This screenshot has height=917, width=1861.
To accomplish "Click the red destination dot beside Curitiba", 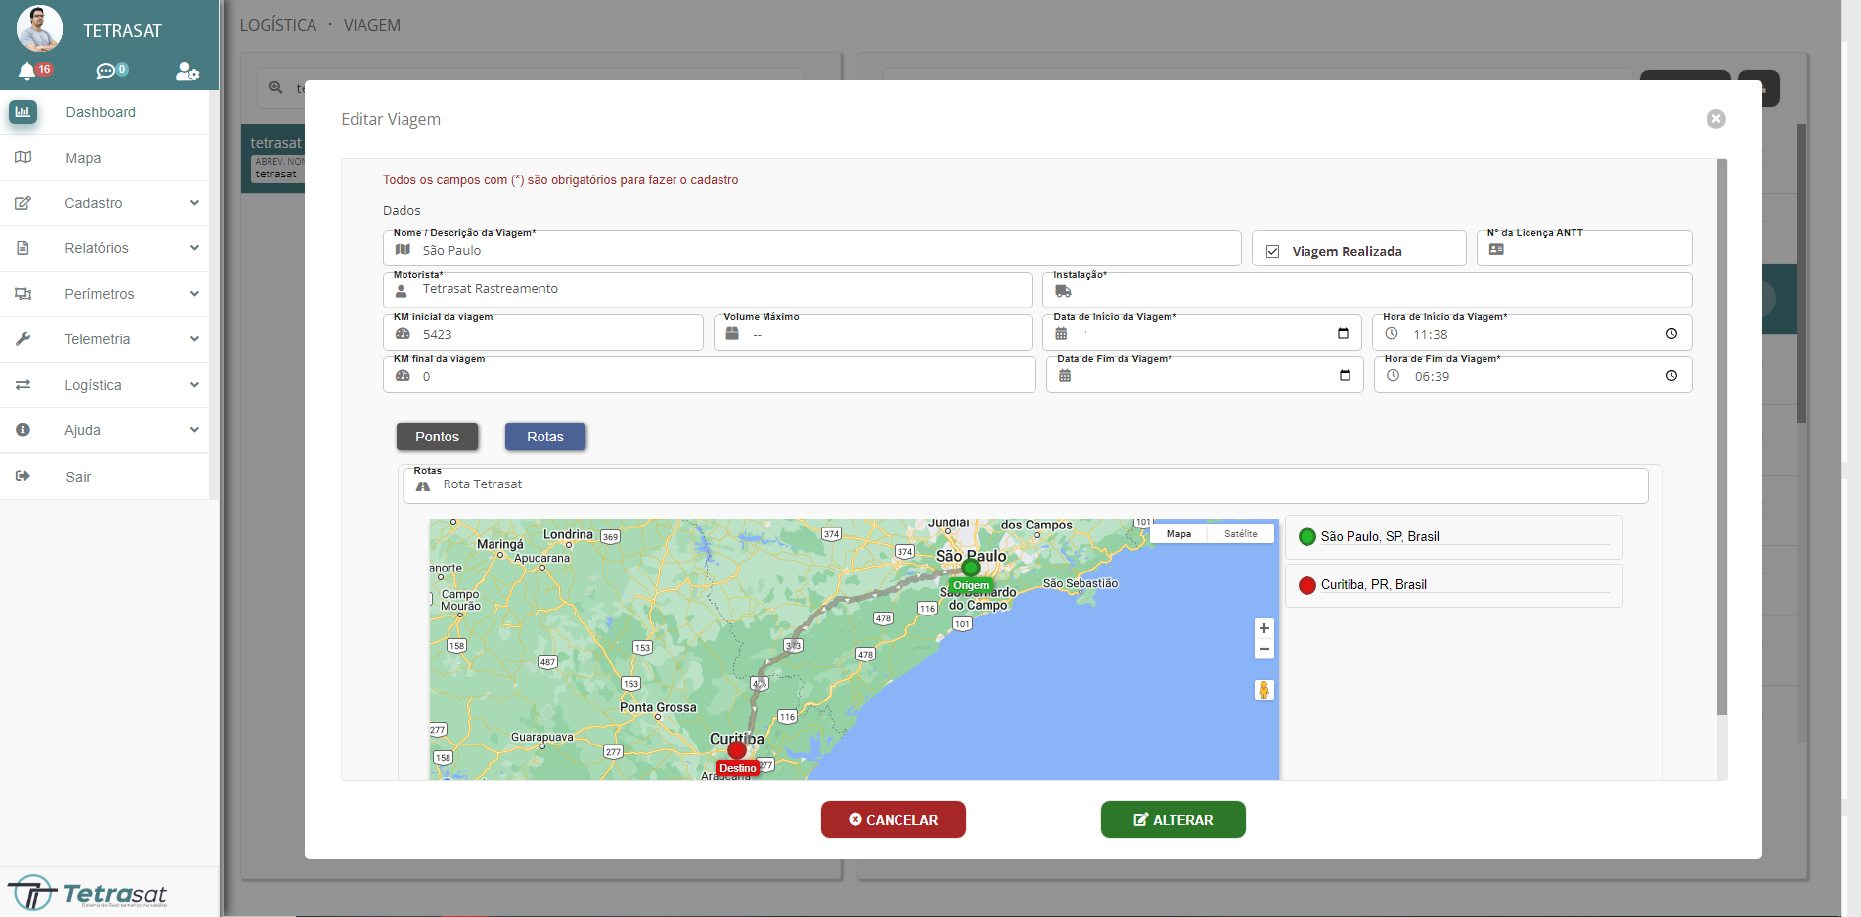I will click(1307, 585).
